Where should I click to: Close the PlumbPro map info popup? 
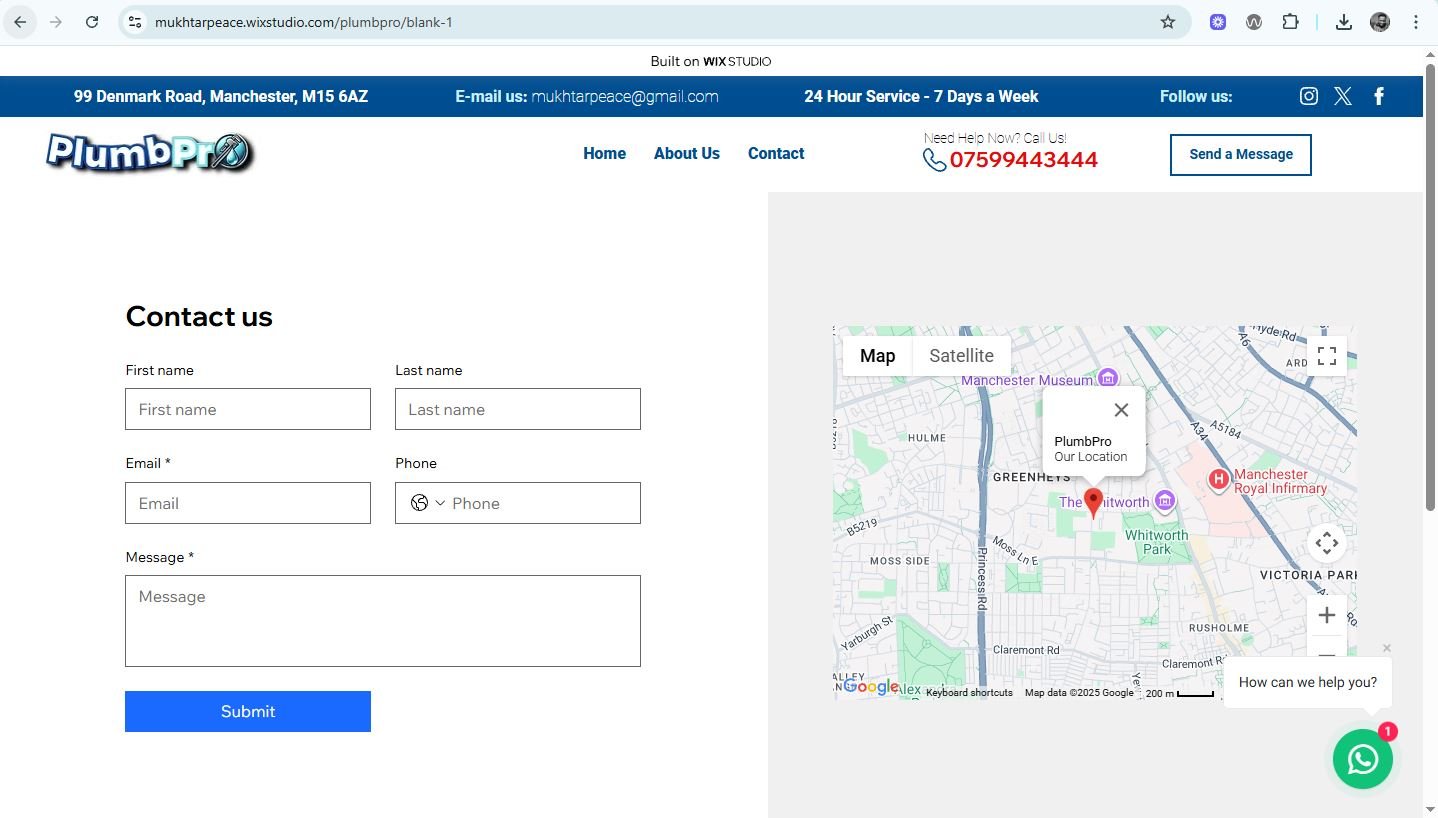pos(1121,410)
